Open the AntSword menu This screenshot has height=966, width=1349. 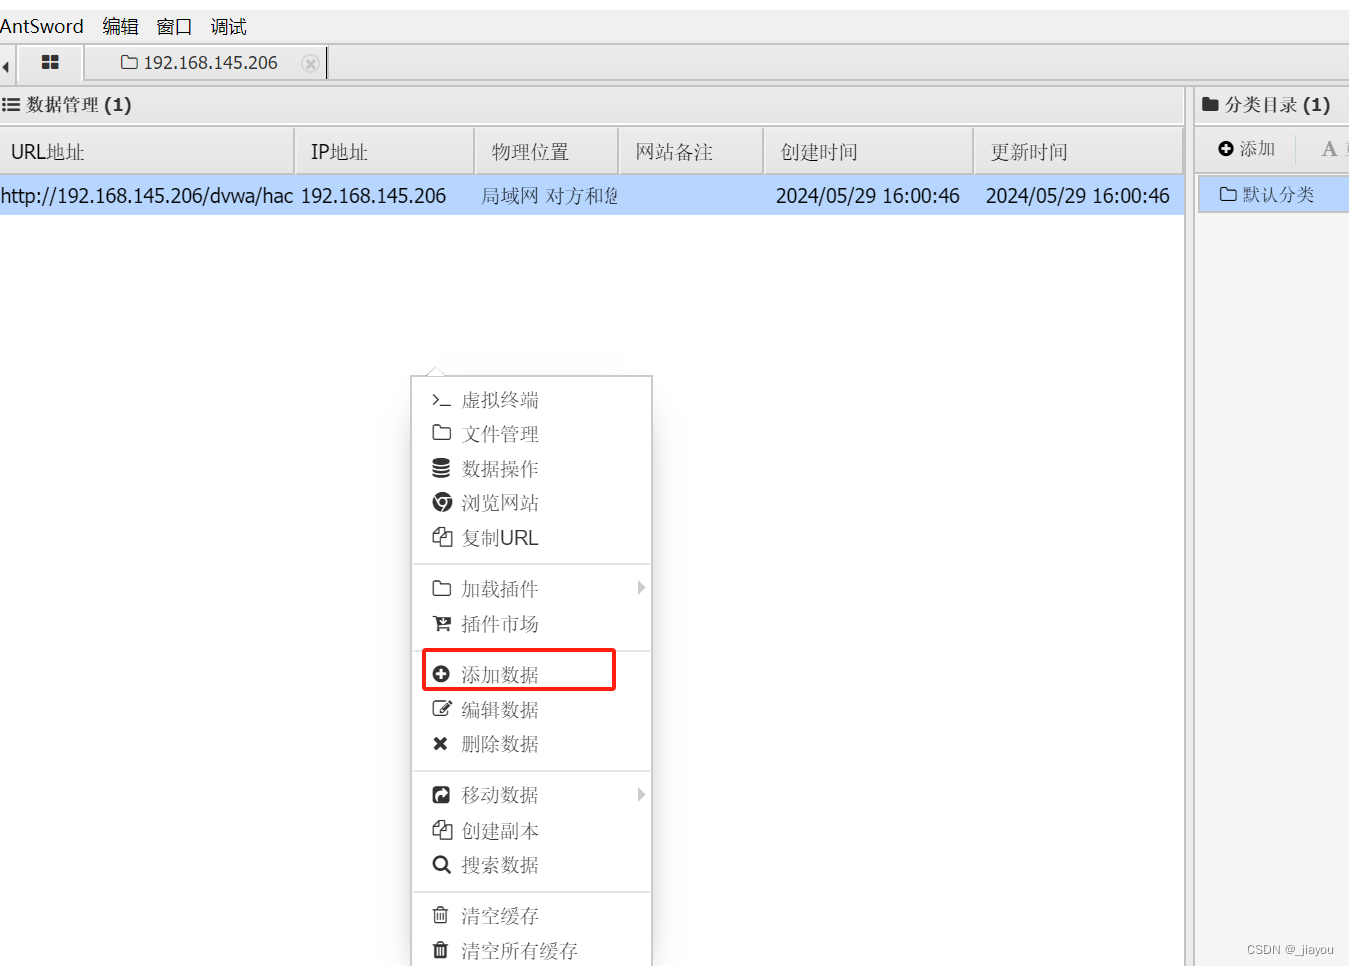pyautogui.click(x=42, y=26)
